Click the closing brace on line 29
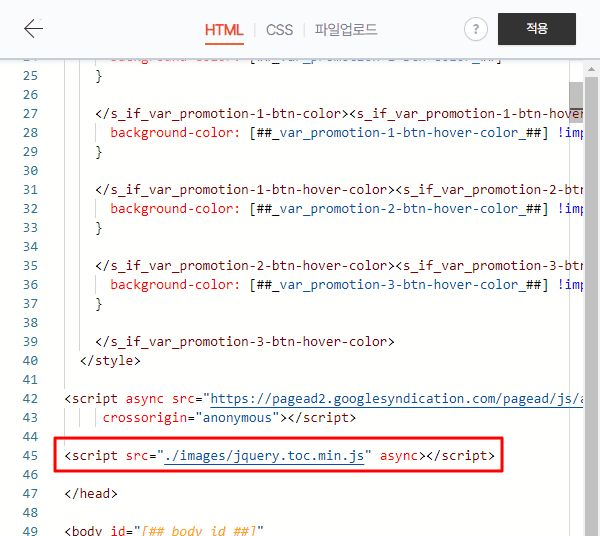The height and width of the screenshot is (536, 600). coord(99,152)
